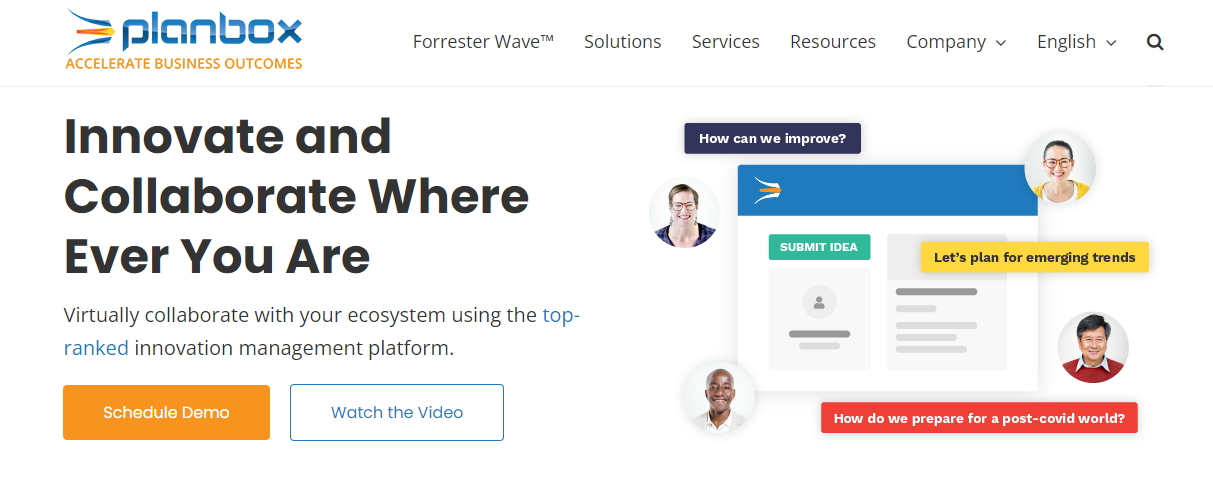Click the Watch the Video button
The image size is (1213, 477).
point(397,412)
